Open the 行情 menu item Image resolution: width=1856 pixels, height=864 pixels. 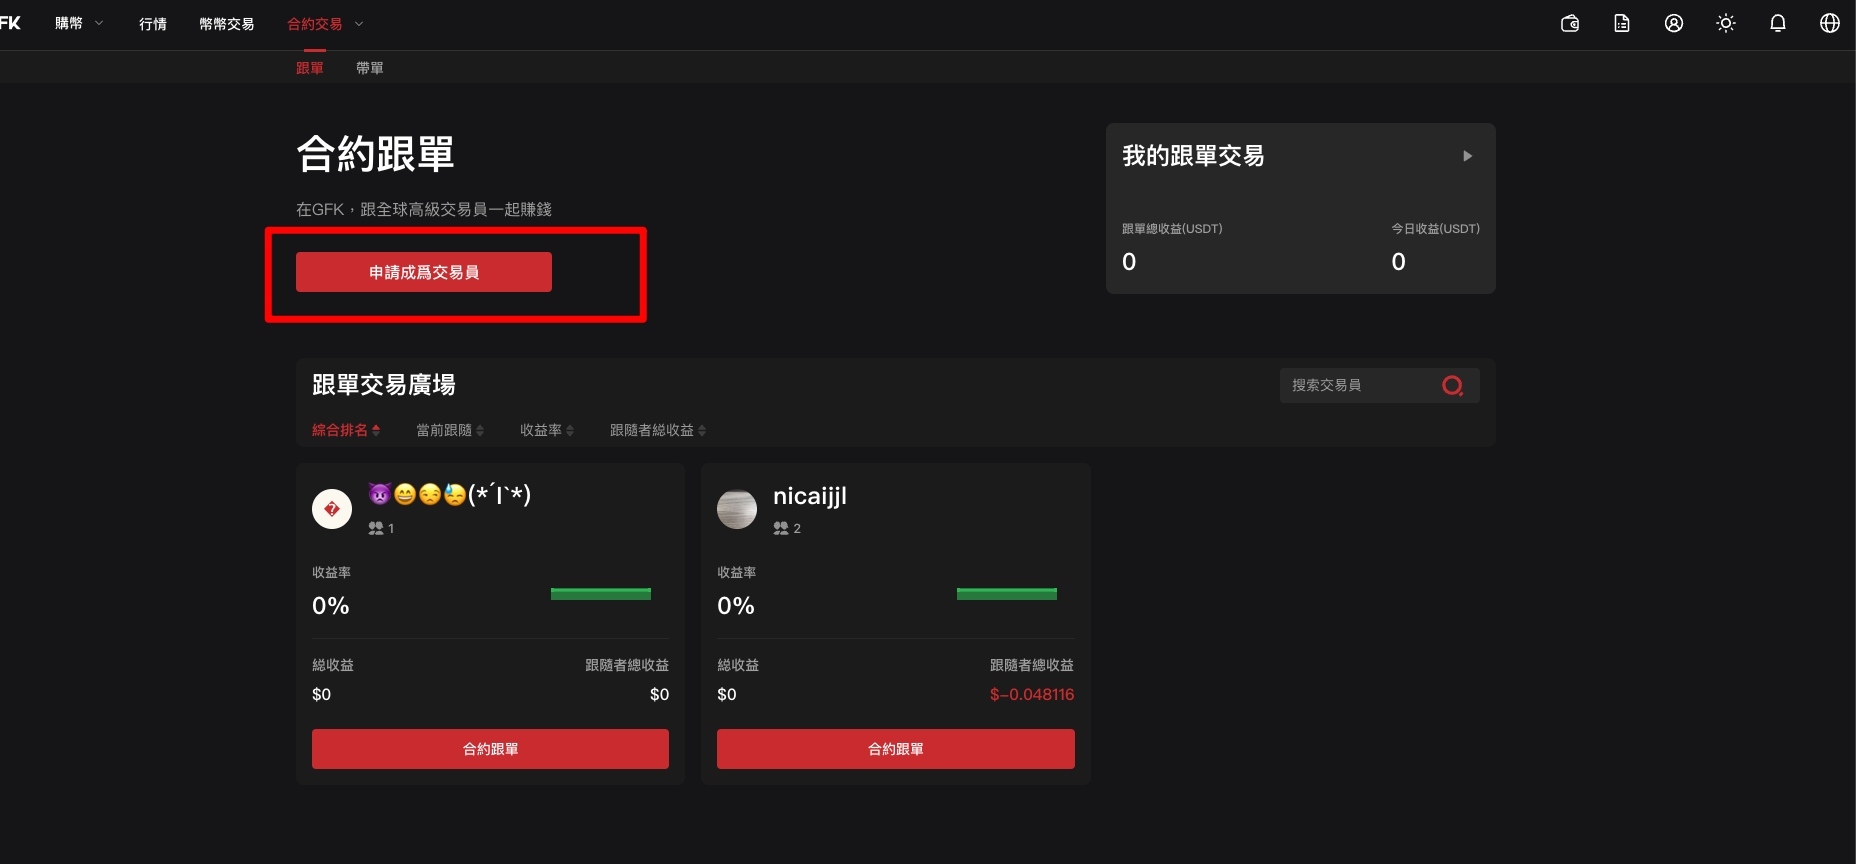pyautogui.click(x=153, y=24)
